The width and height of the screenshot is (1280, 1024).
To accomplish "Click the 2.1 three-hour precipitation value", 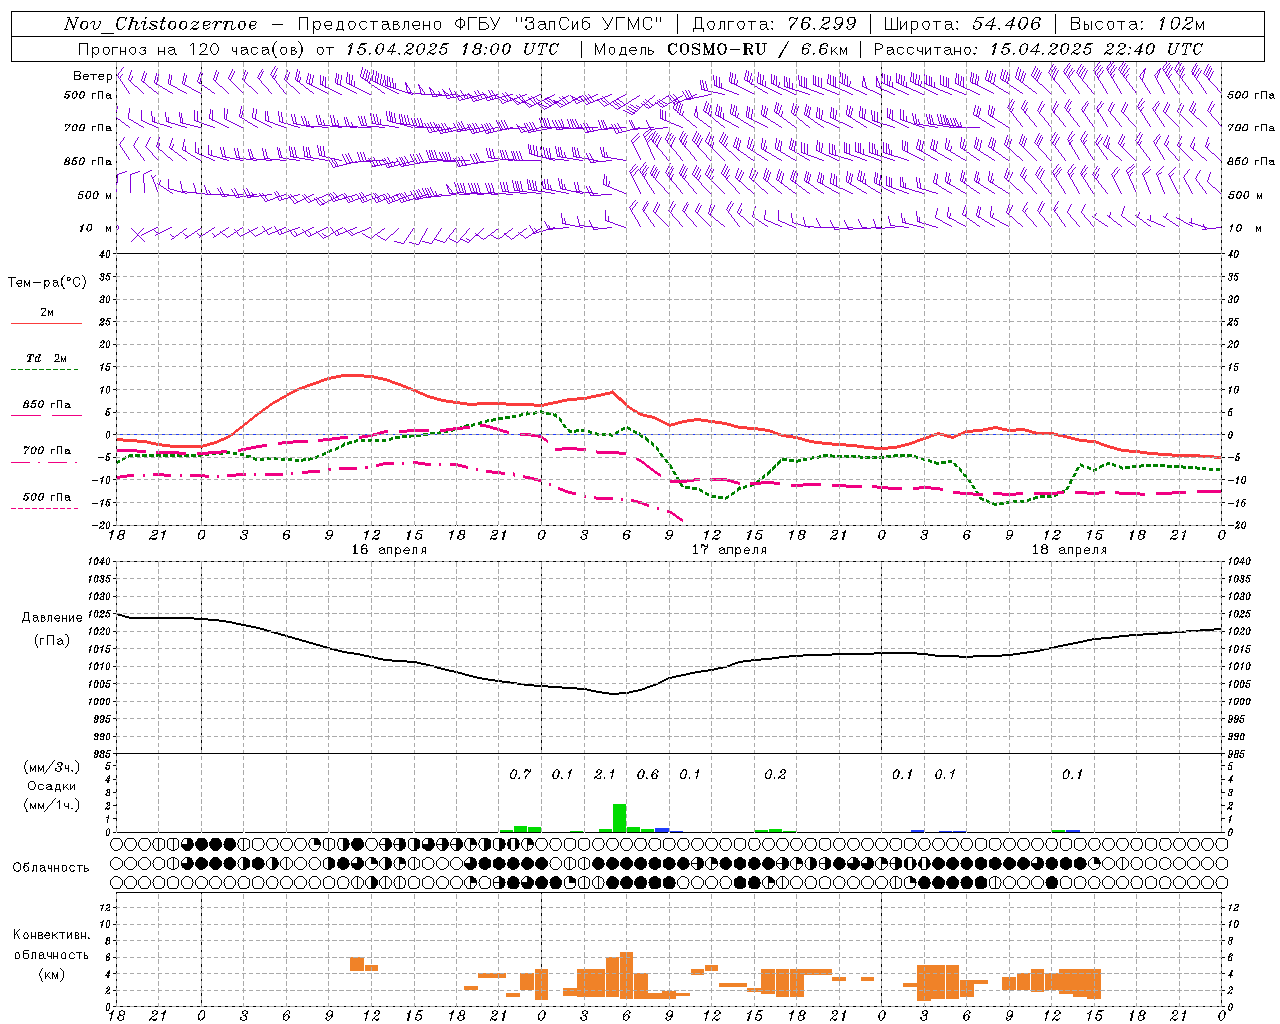I will click(604, 774).
